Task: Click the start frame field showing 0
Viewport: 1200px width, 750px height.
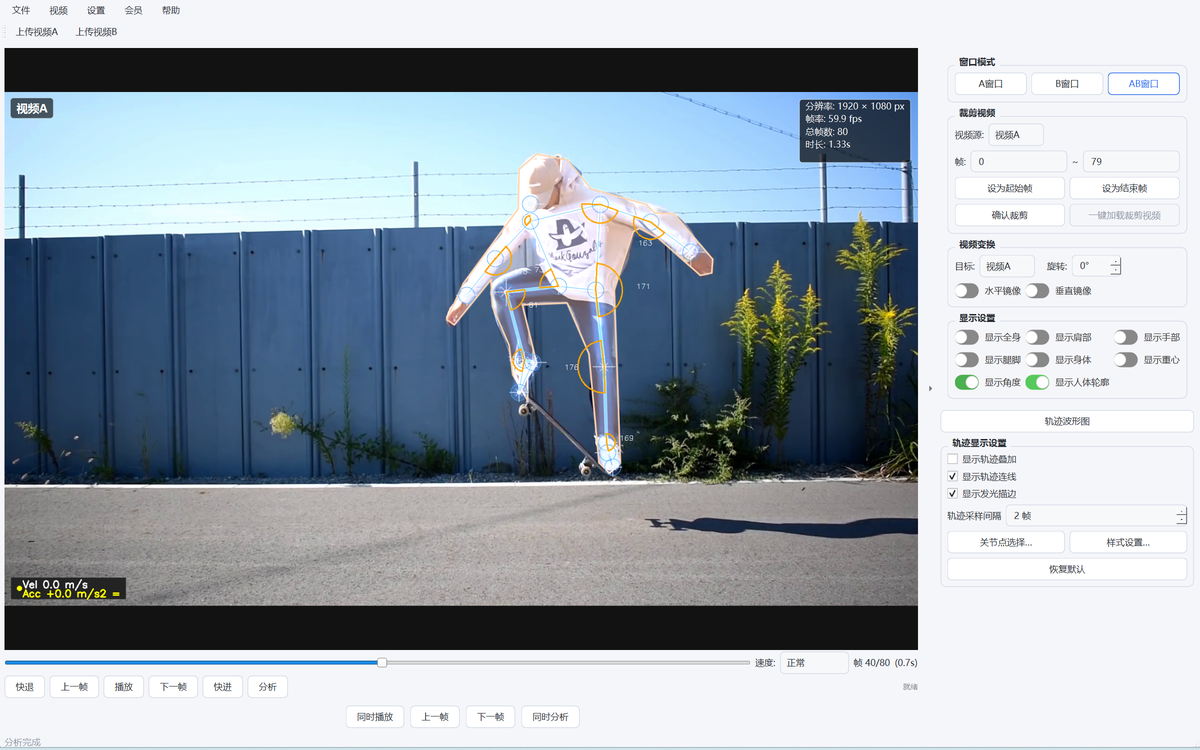Action: point(1018,161)
